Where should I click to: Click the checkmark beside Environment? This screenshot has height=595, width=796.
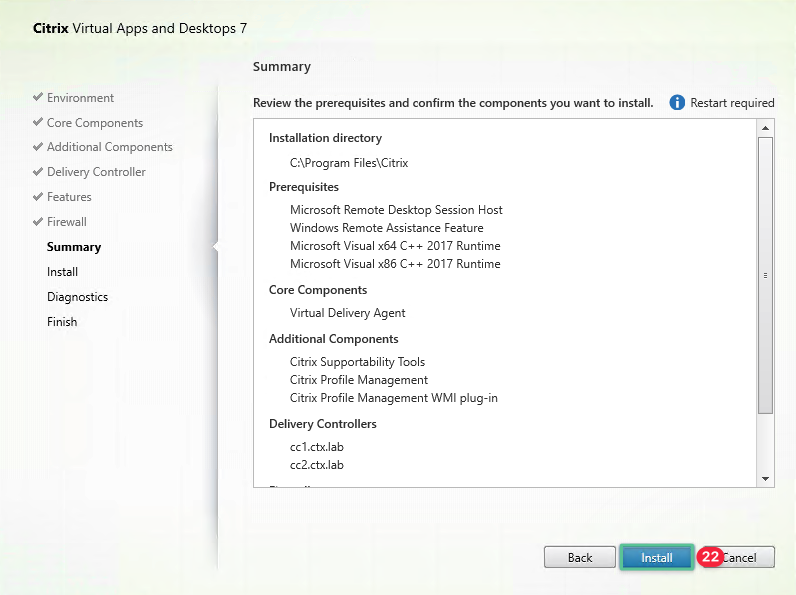coord(38,97)
